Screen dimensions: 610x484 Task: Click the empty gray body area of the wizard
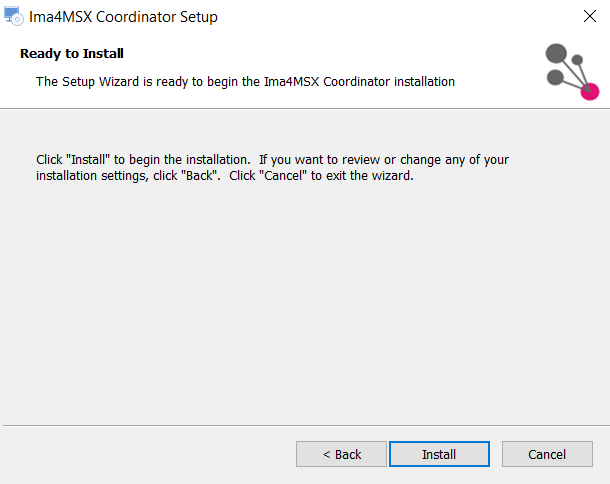305,296
